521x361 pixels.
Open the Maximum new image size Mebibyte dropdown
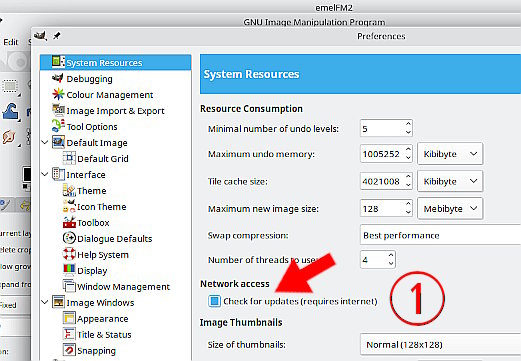click(450, 208)
